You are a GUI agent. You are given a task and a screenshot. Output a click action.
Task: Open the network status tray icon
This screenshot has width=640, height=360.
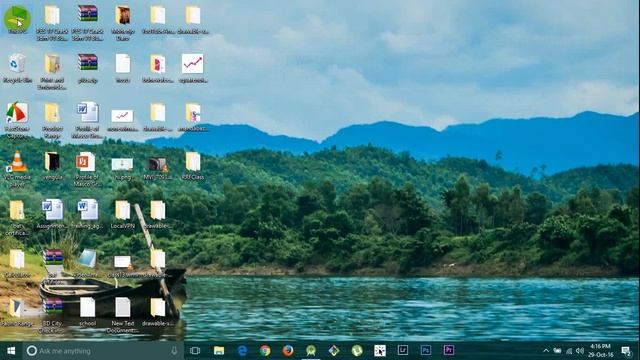coord(569,351)
